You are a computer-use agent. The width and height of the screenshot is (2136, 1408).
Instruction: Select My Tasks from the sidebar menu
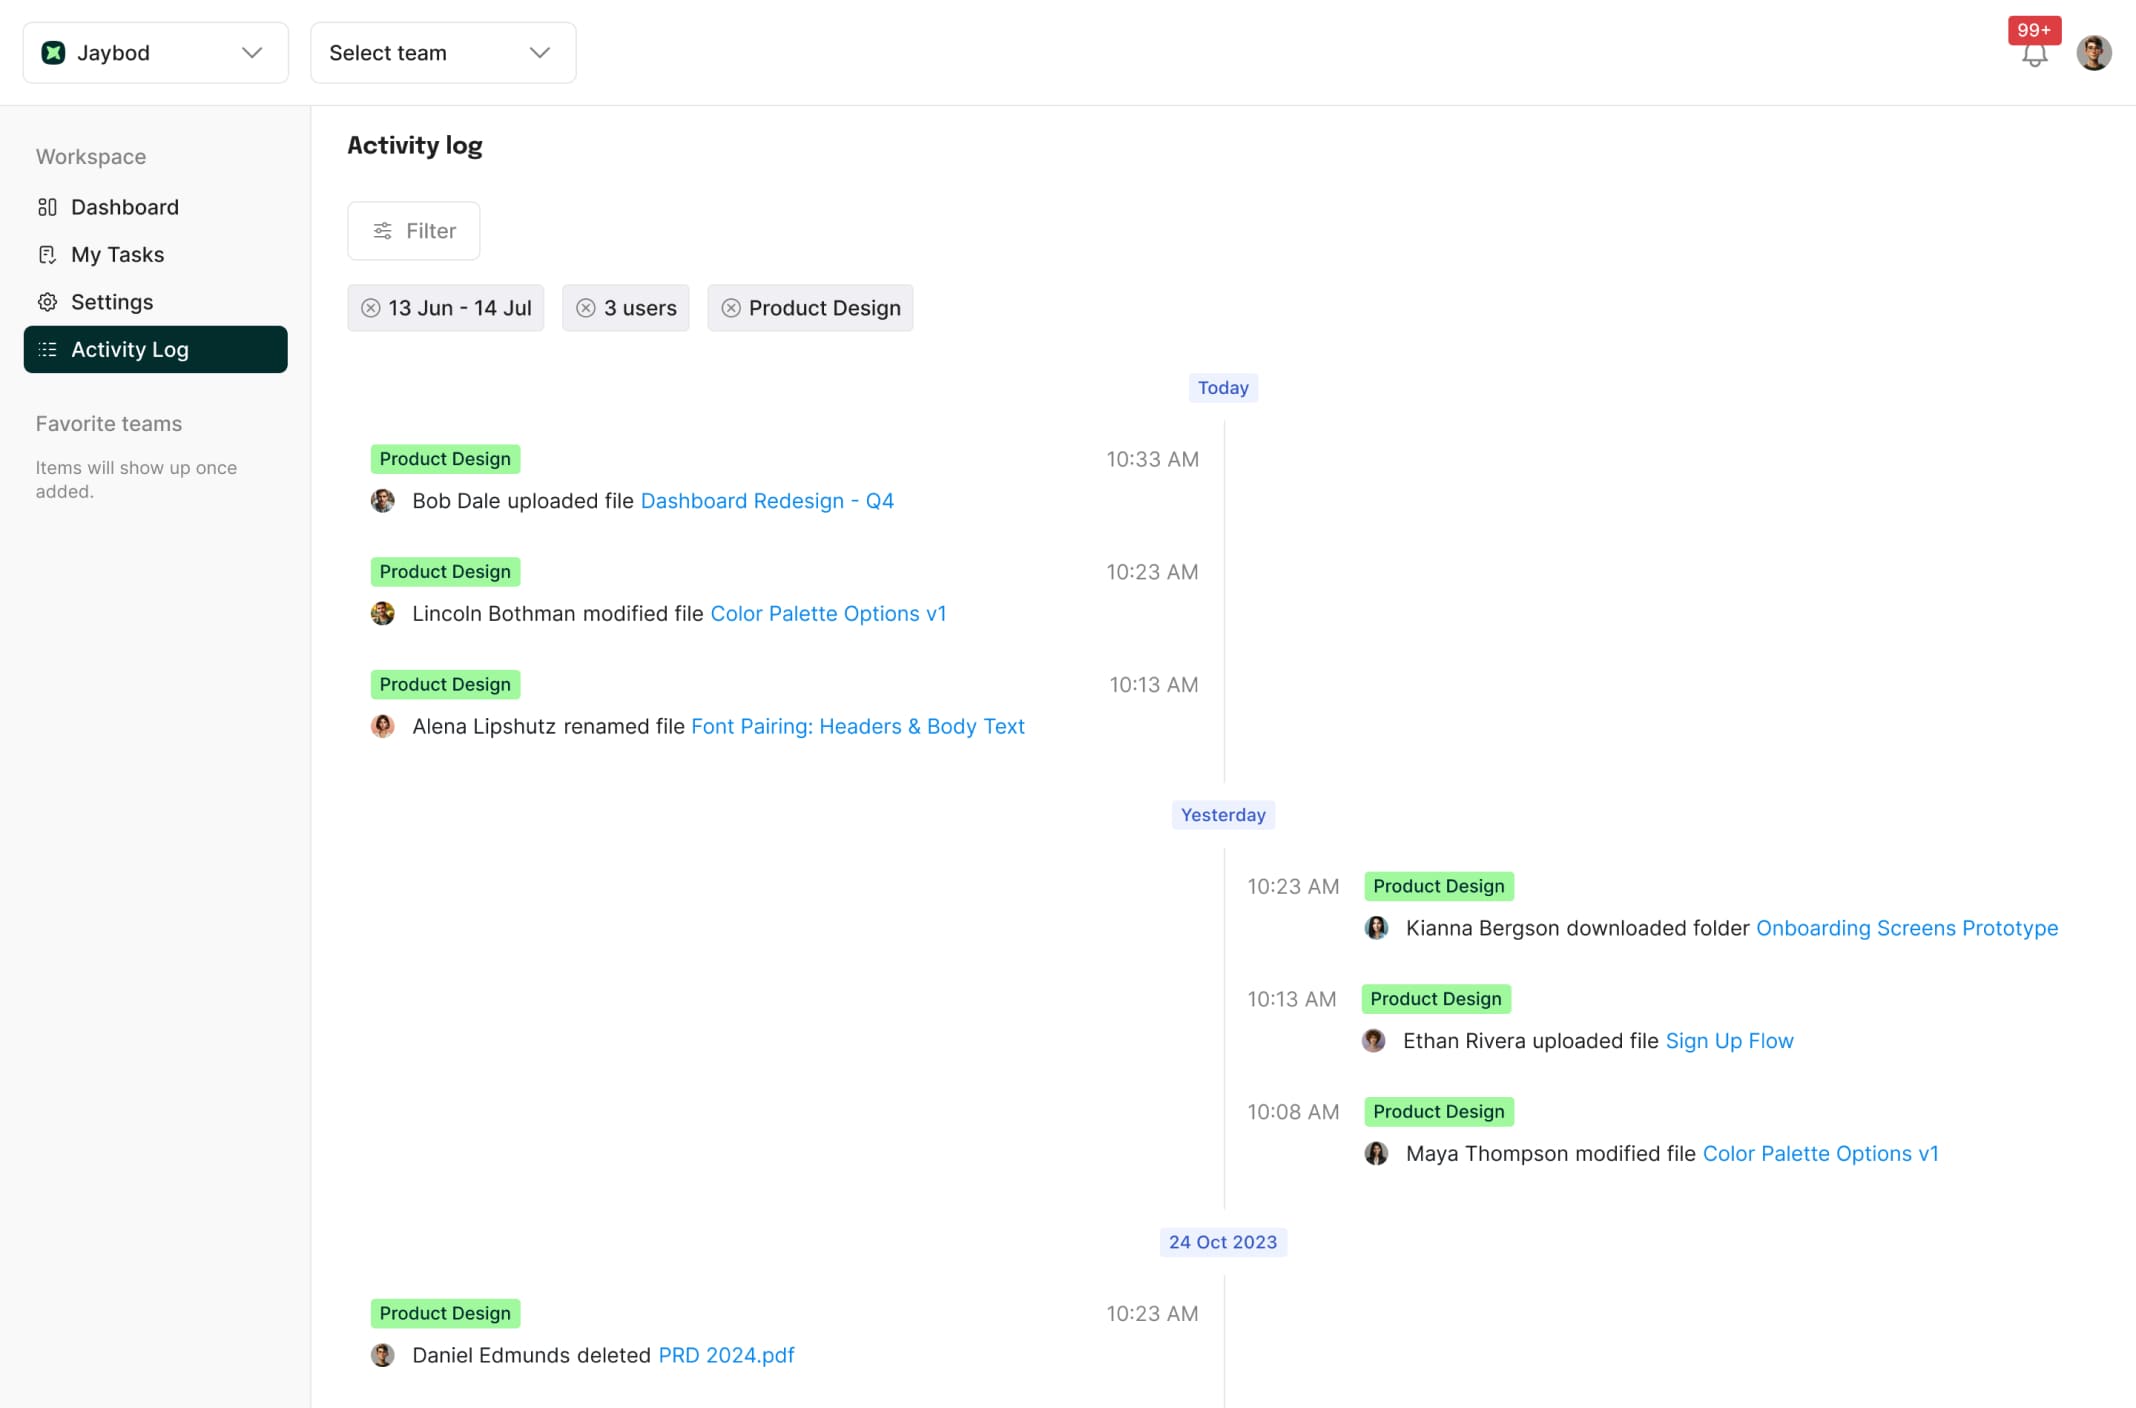tap(117, 254)
